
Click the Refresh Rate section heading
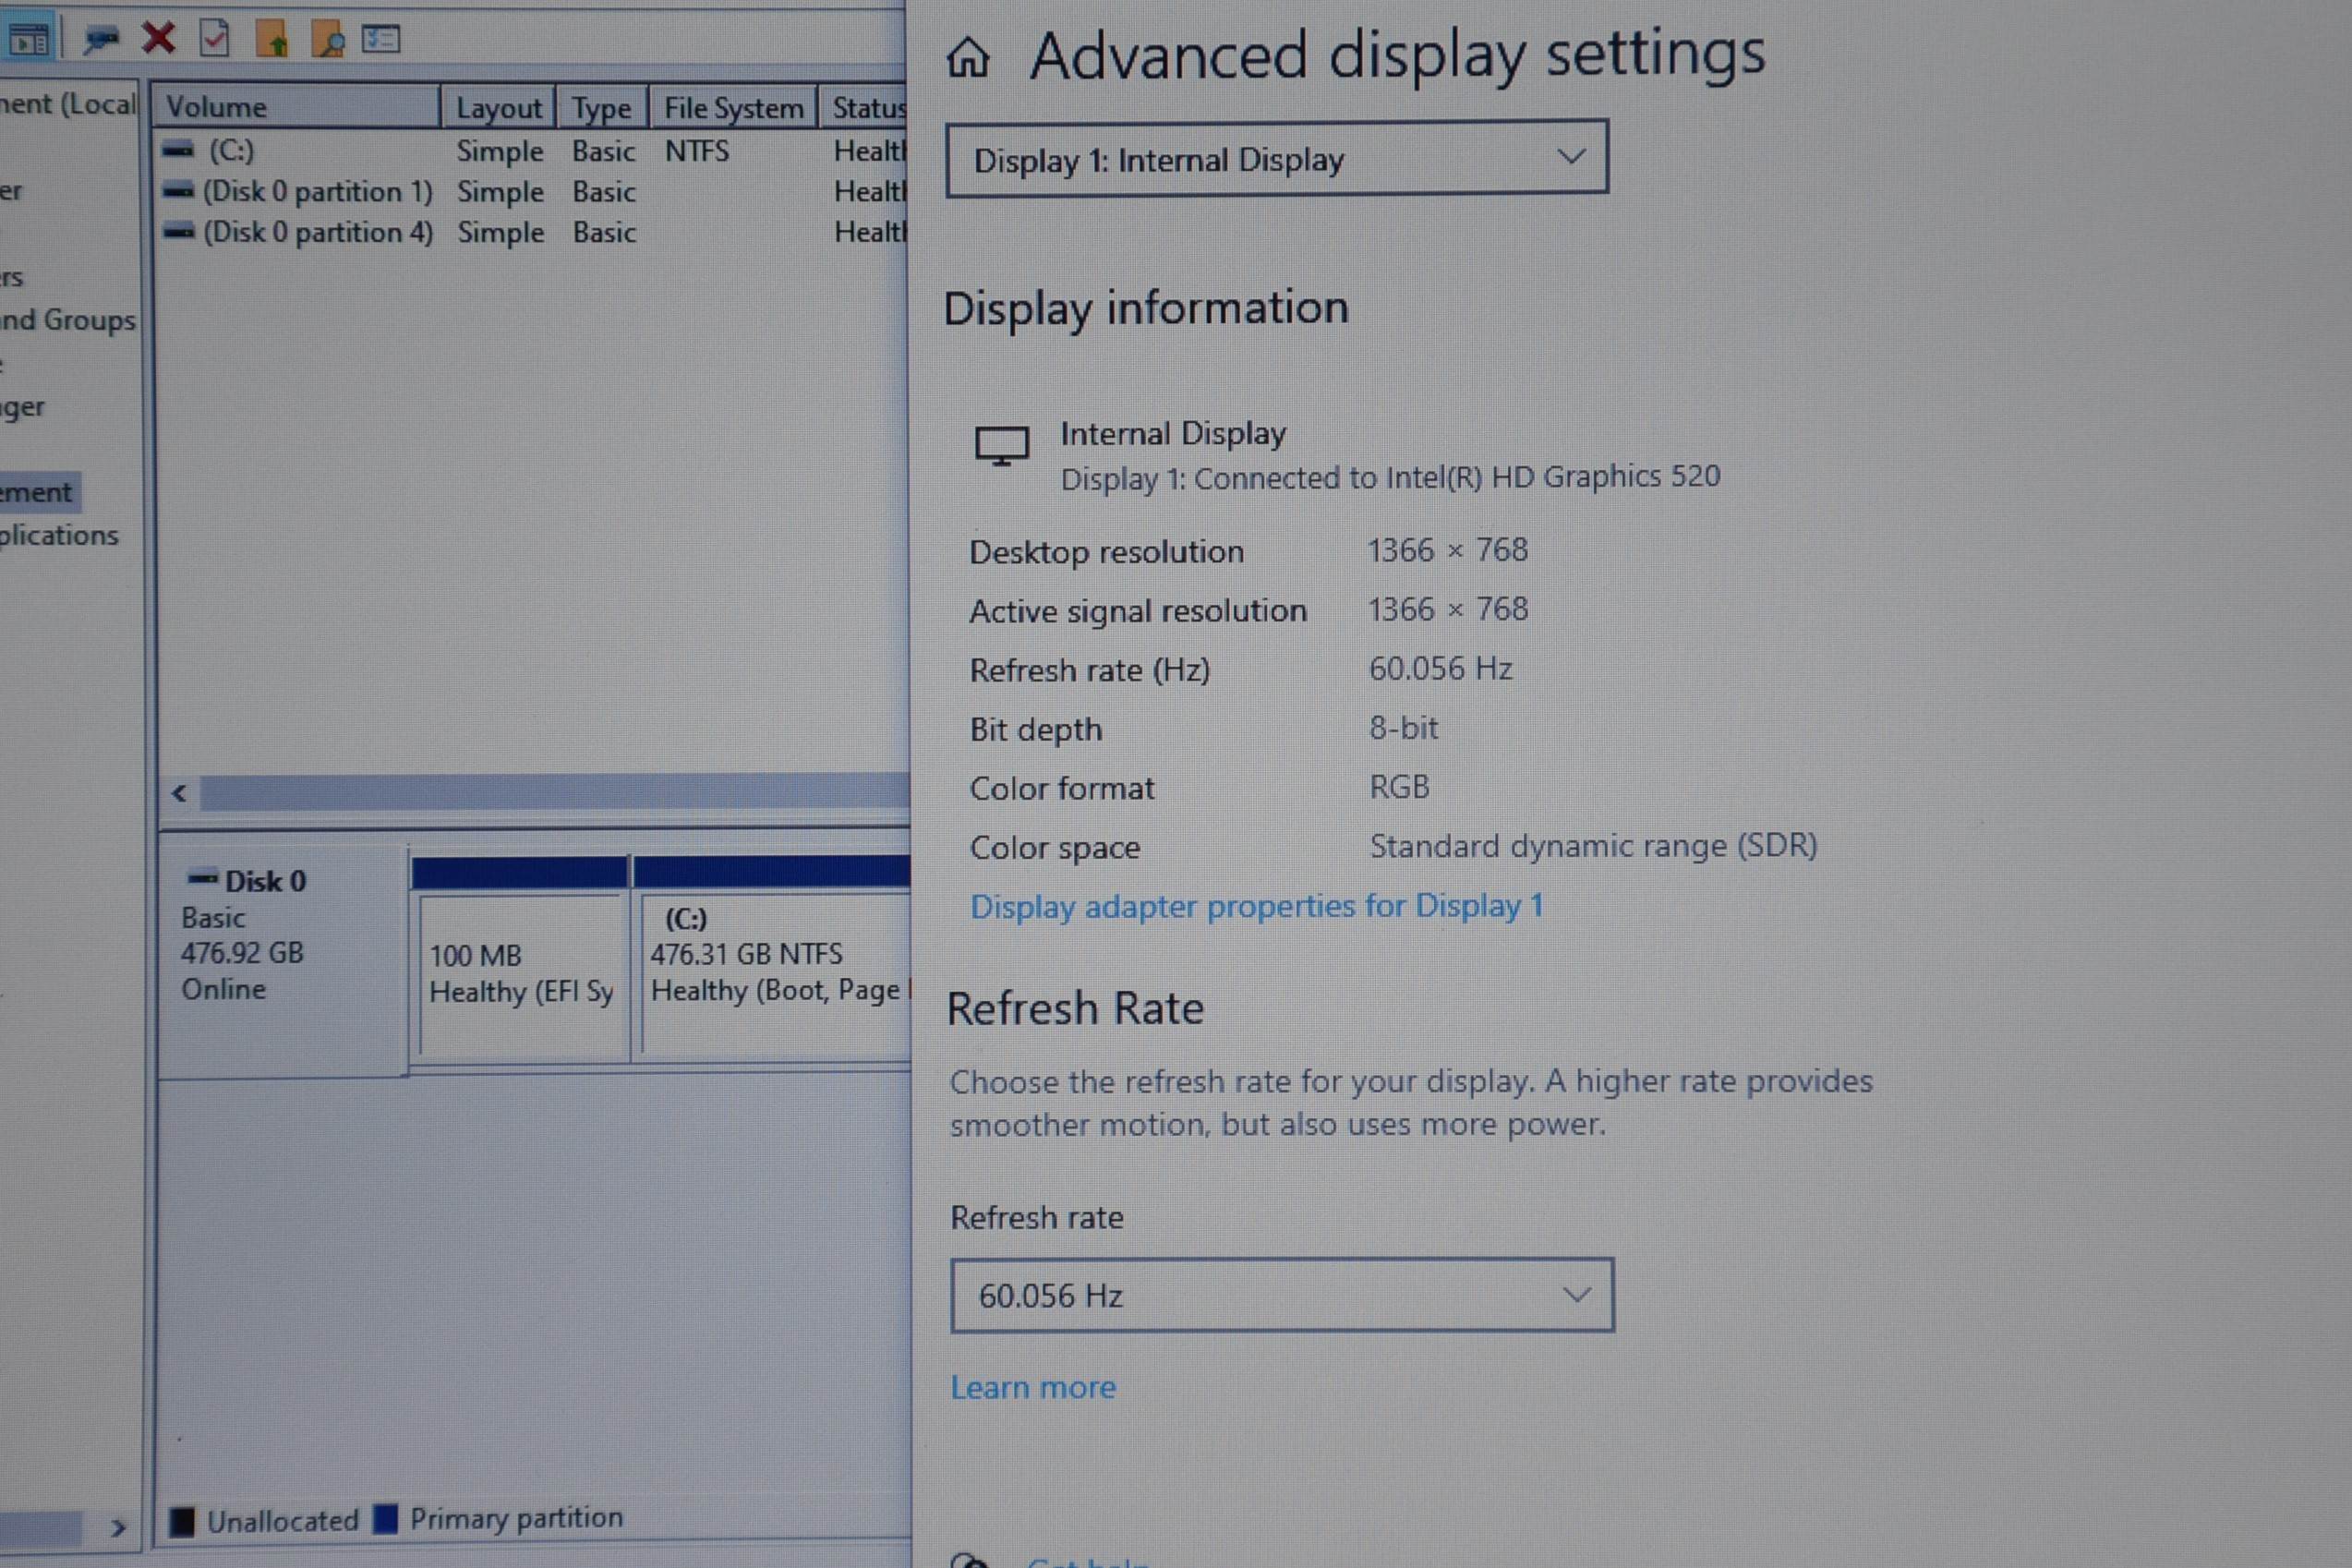[x=1075, y=1008]
